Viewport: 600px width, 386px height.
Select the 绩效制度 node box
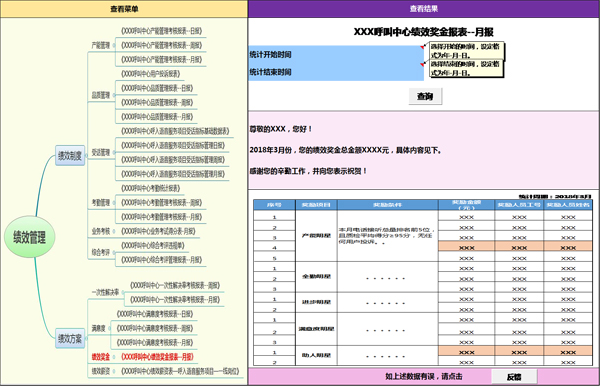70,156
